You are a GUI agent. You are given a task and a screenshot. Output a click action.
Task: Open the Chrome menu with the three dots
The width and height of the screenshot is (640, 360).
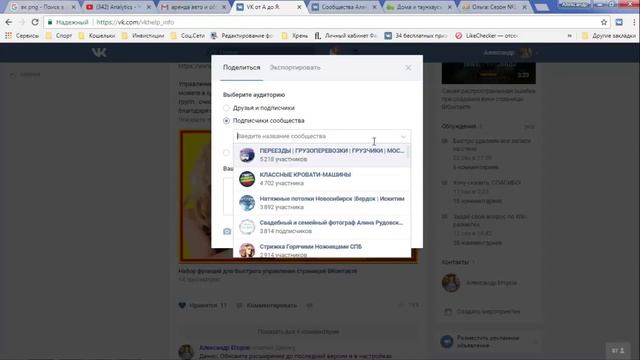[x=634, y=22]
